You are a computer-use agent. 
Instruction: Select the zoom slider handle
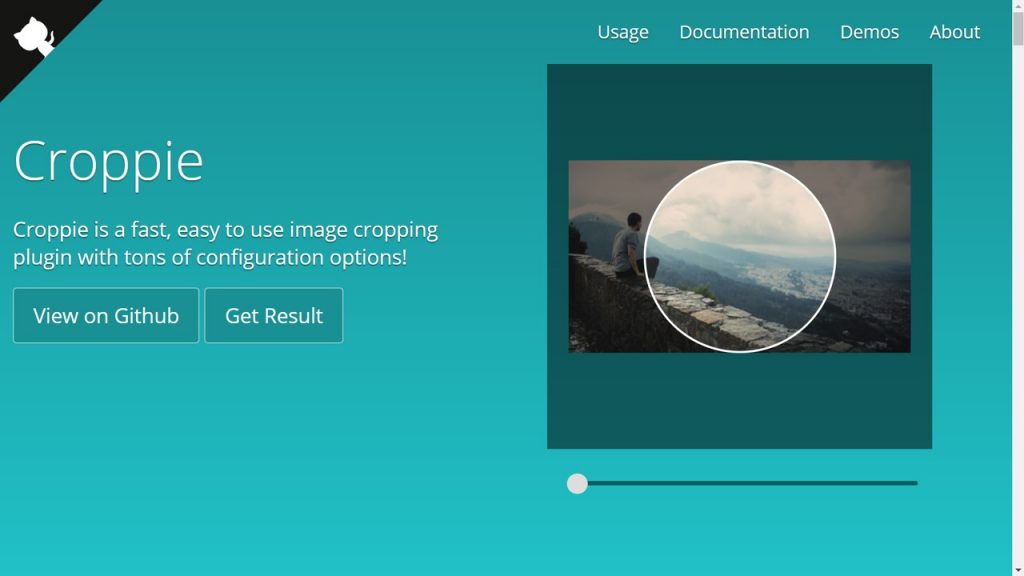(x=577, y=483)
